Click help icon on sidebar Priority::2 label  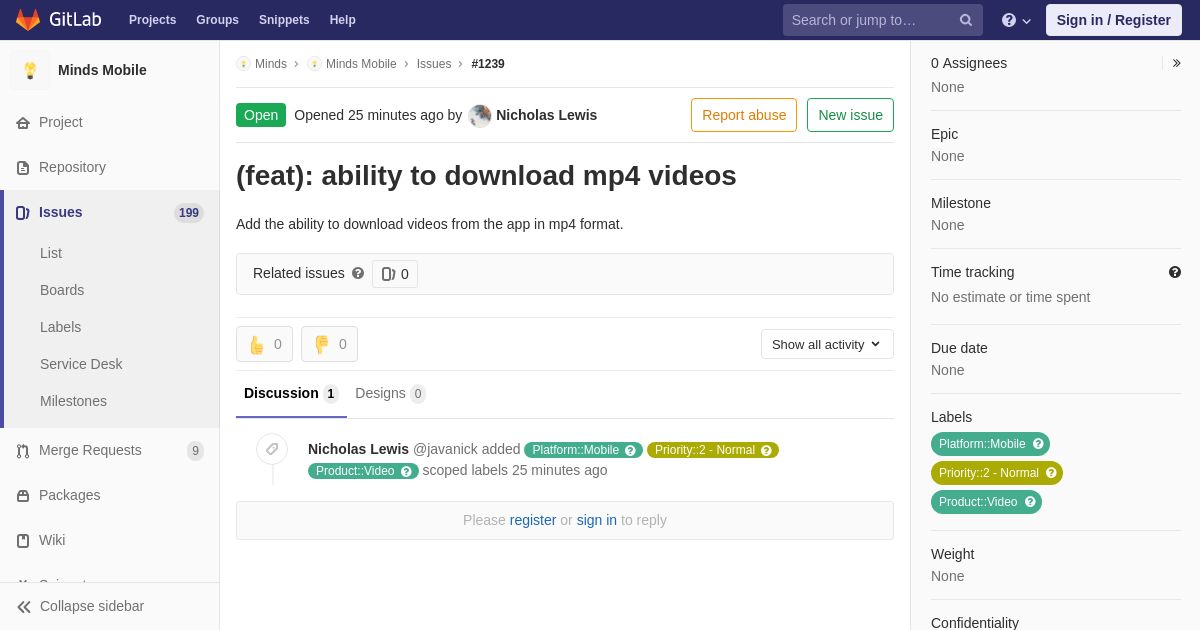[1051, 473]
